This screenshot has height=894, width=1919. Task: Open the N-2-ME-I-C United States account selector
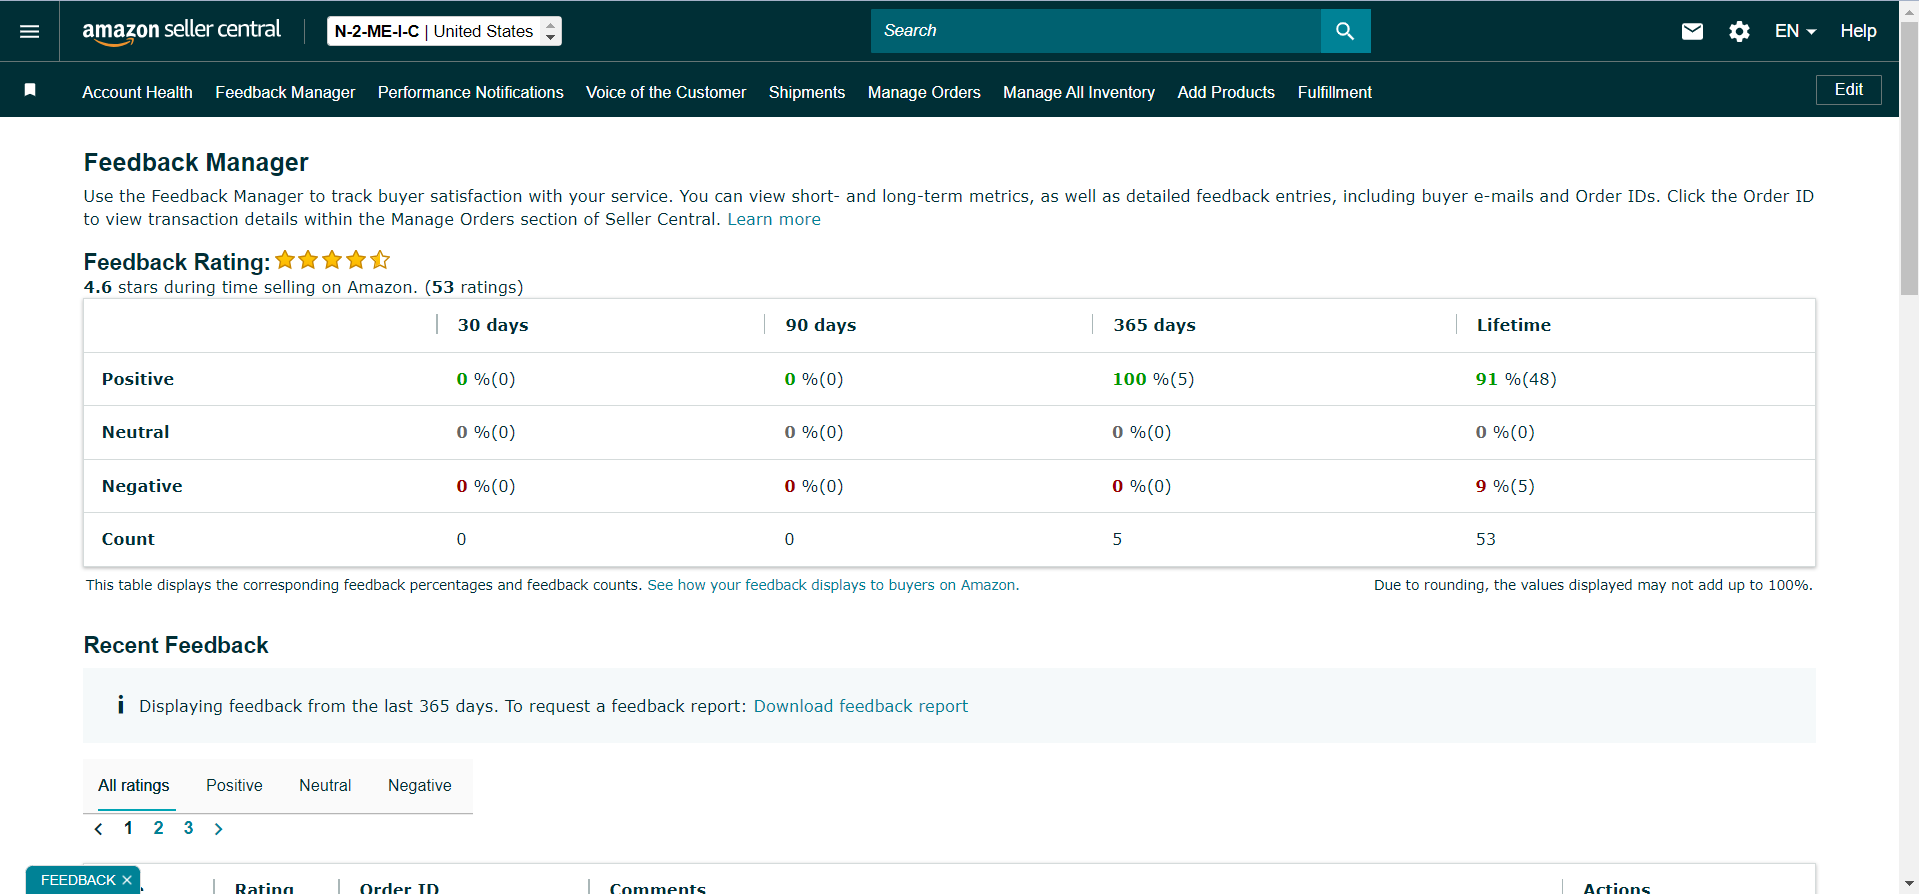(444, 31)
